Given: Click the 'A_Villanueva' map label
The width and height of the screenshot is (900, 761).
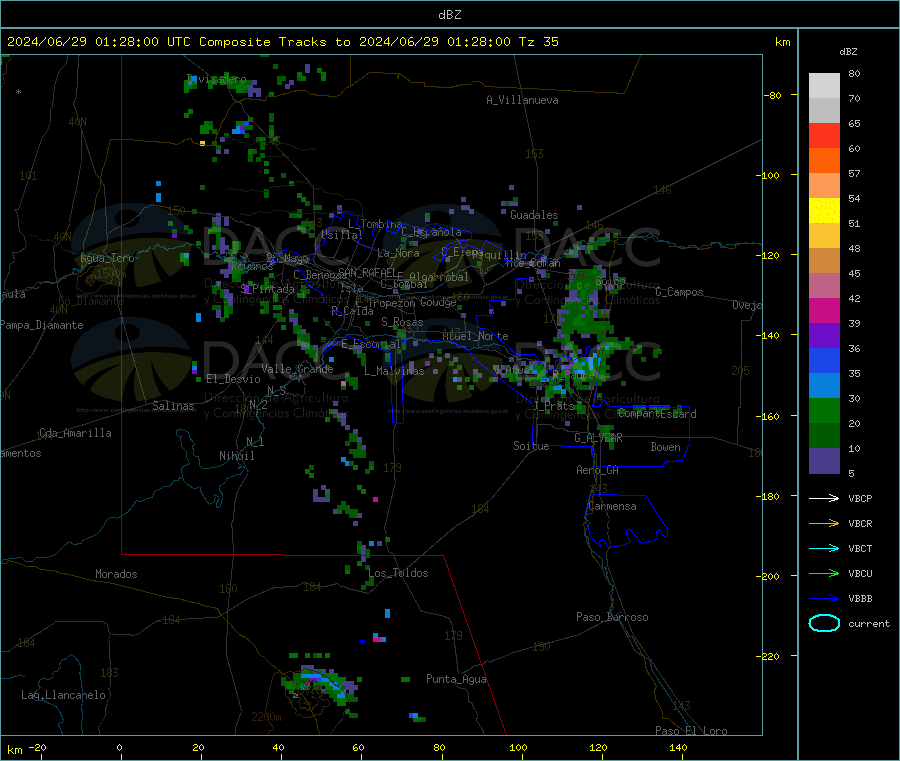Looking at the screenshot, I should pyautogui.click(x=522, y=100).
